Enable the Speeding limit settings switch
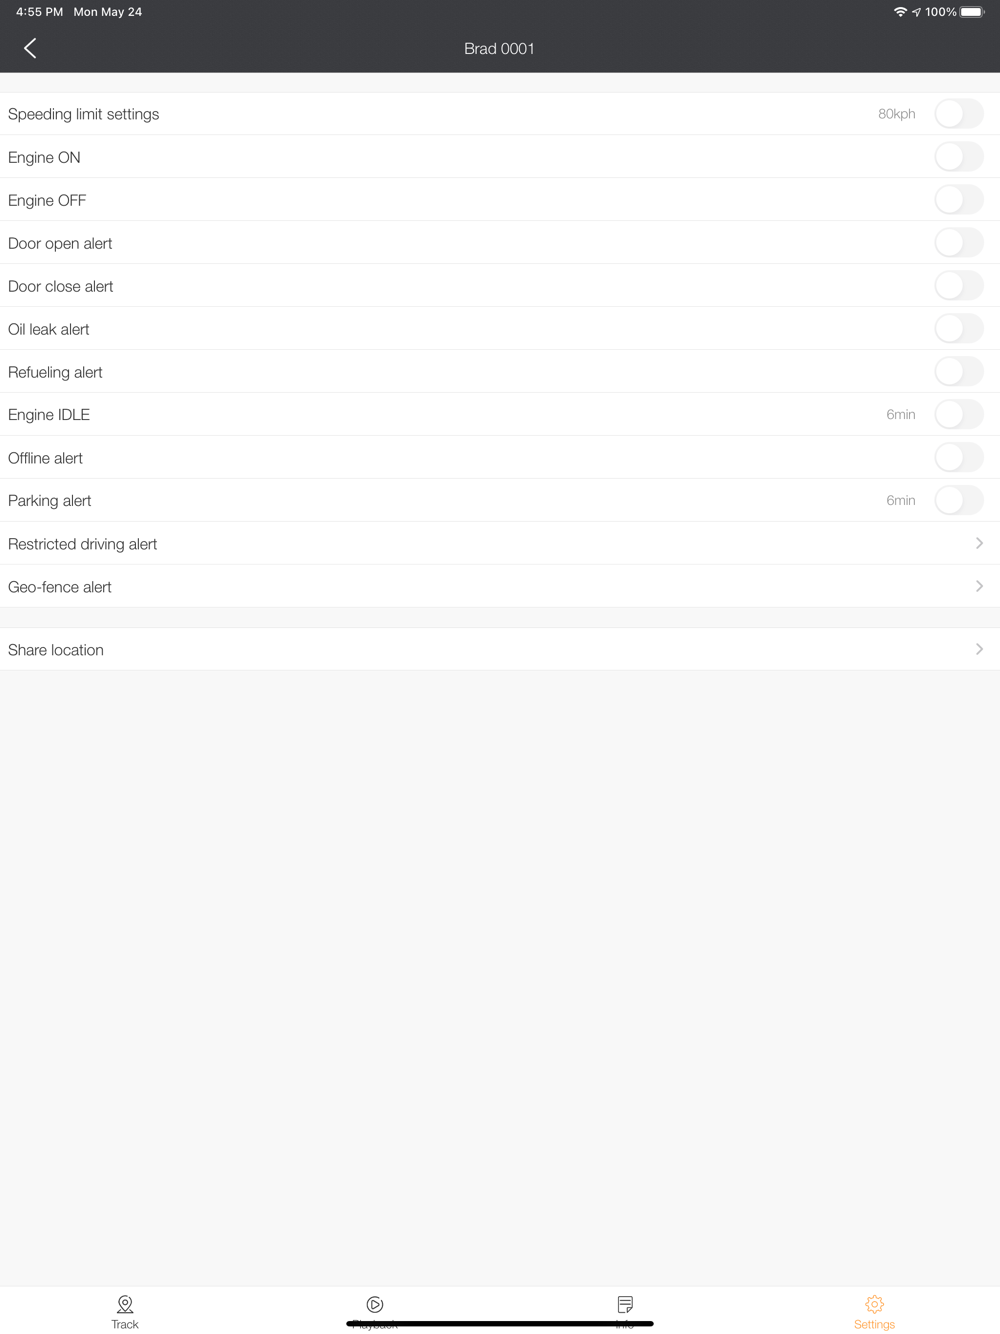 pyautogui.click(x=959, y=114)
